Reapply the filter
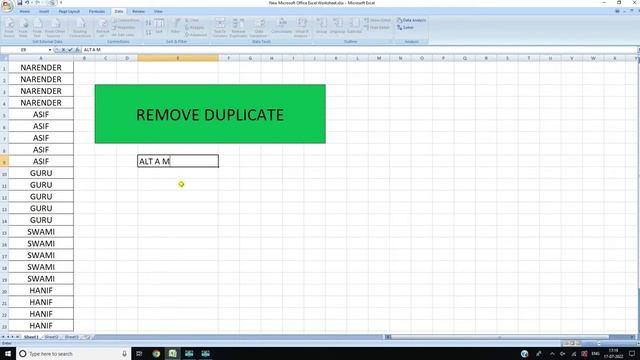This screenshot has width=640, height=360. (x=194, y=27)
